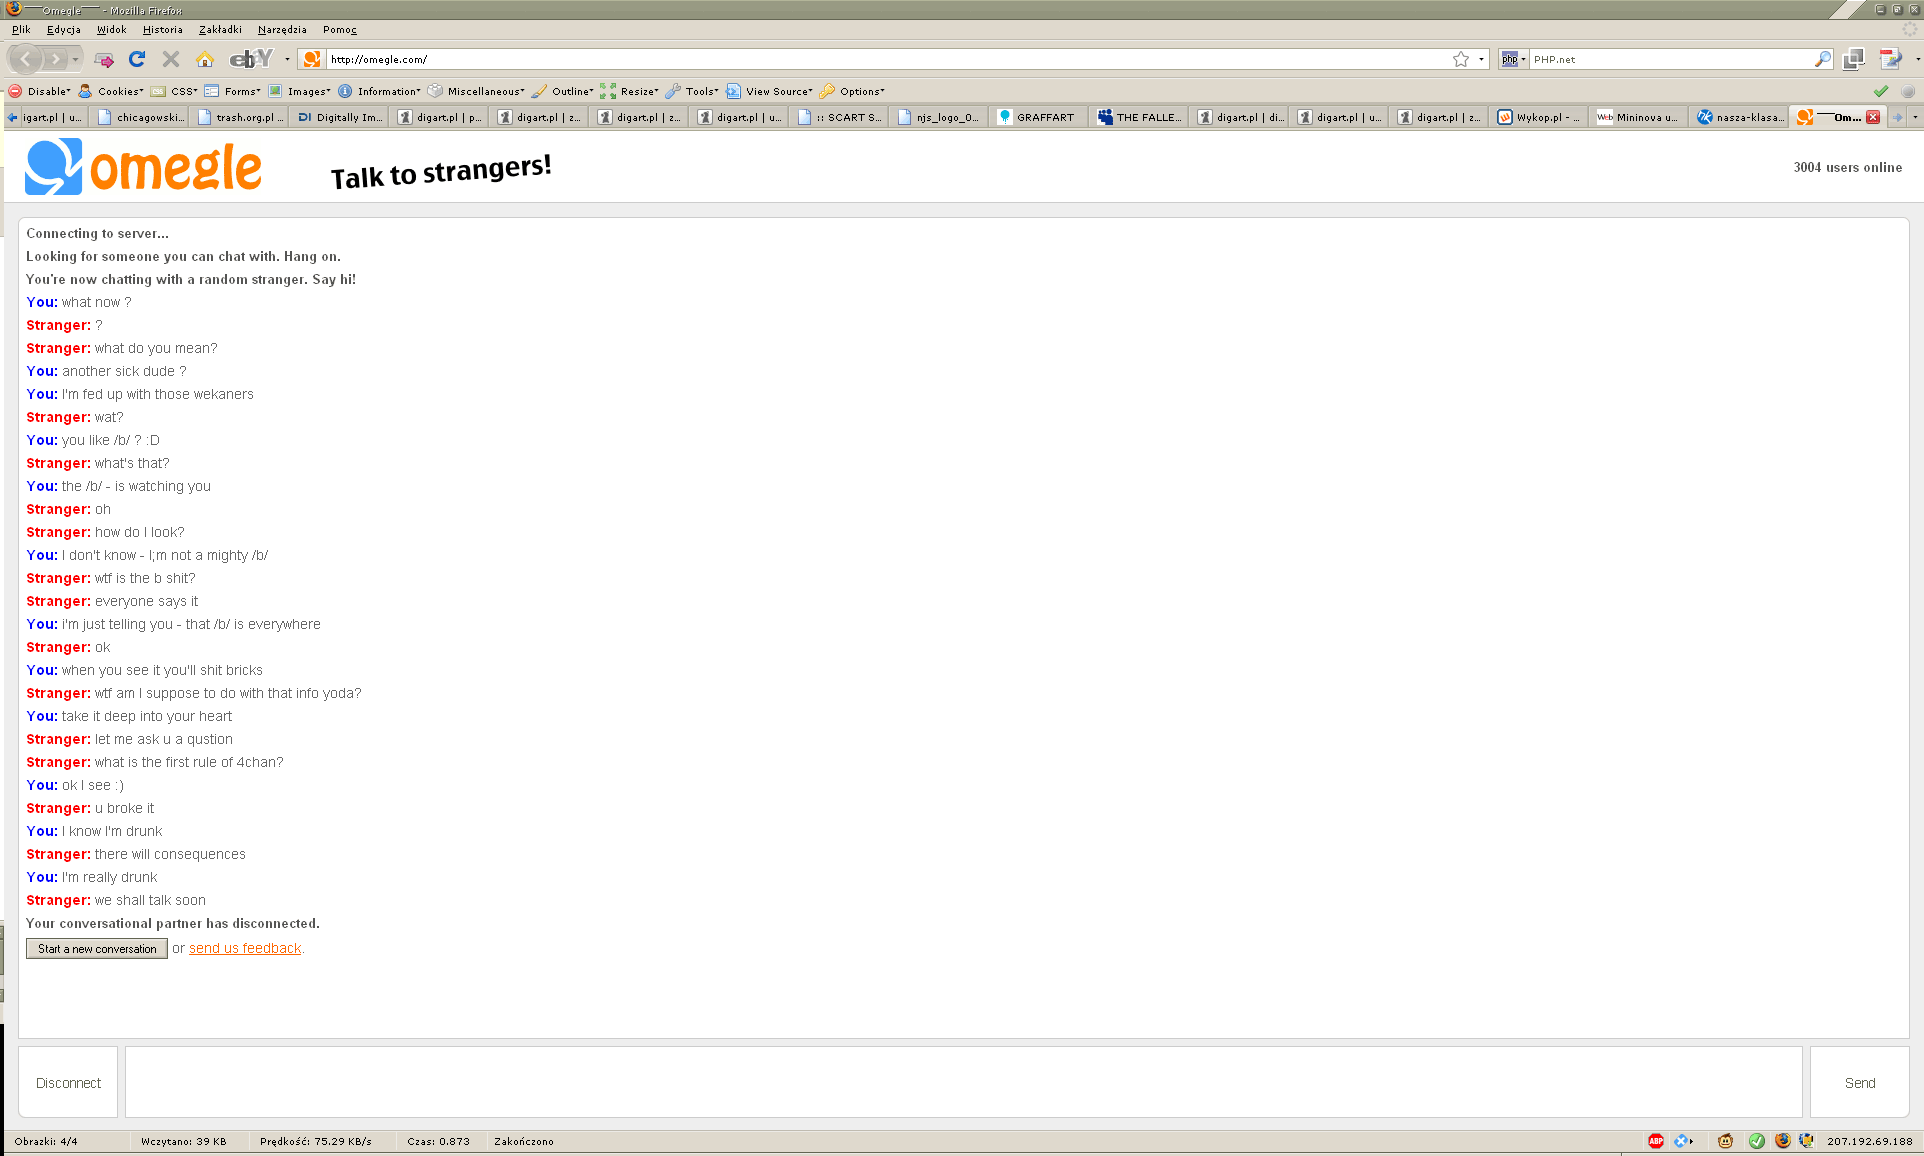Click the browser Forward arrow button
The height and width of the screenshot is (1156, 1924).
click(x=56, y=59)
